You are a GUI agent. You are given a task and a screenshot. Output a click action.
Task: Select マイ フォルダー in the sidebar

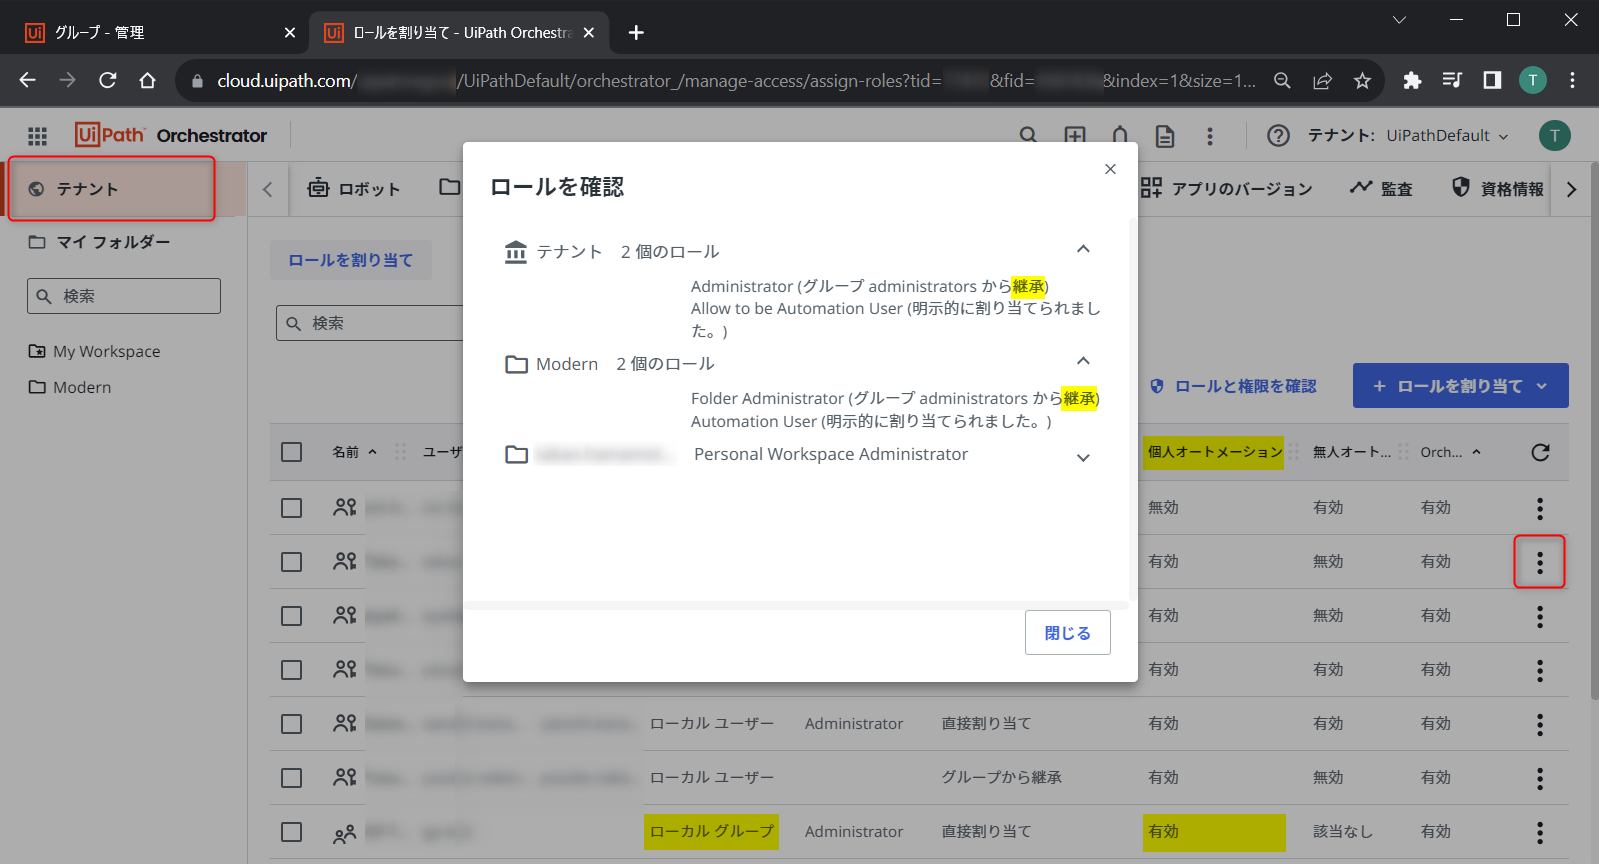pyautogui.click(x=99, y=242)
